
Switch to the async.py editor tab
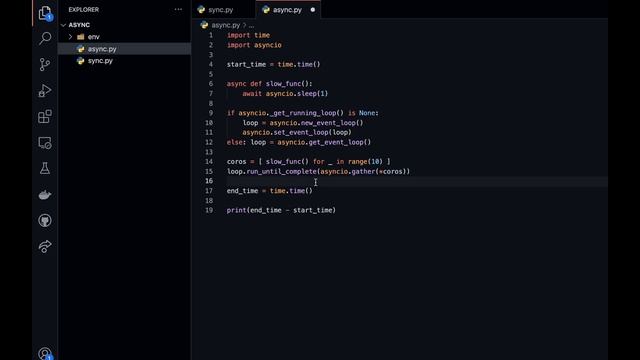(x=288, y=10)
